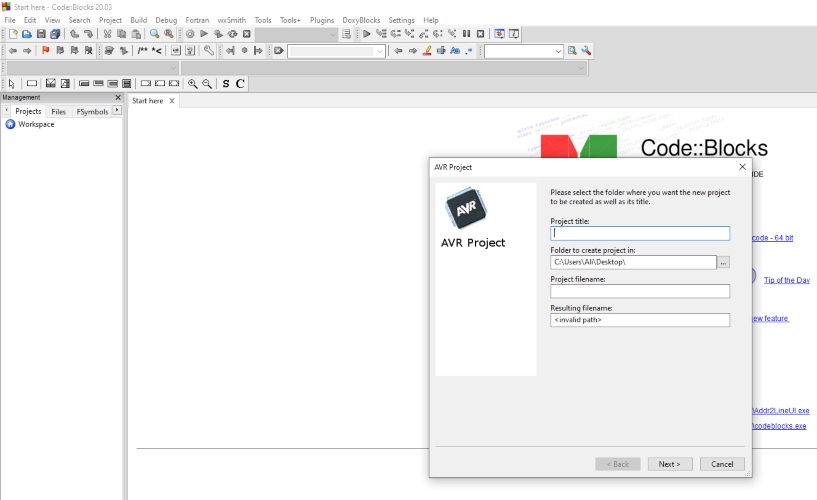Open the File menu
This screenshot has height=500, width=817.
pos(10,20)
